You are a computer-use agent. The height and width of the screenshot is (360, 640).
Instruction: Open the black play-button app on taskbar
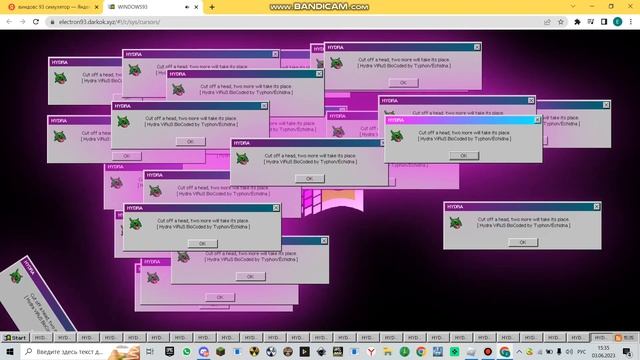(x=304, y=351)
